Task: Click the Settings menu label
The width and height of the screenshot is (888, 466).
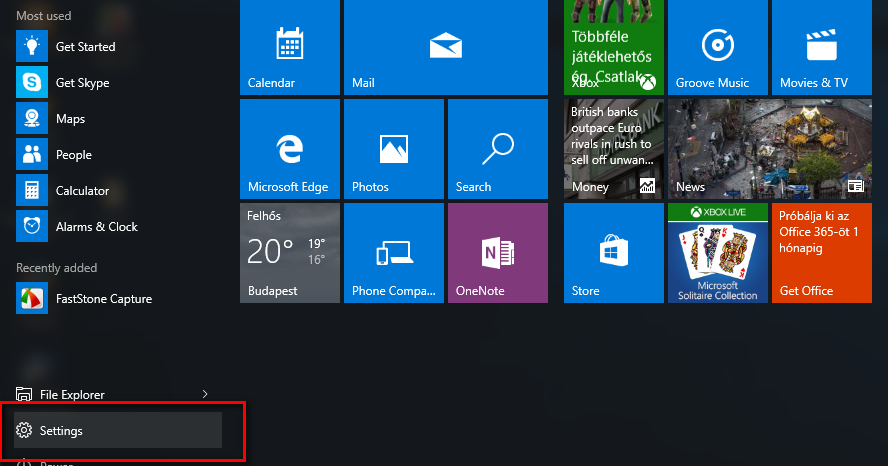Action: coord(61,431)
